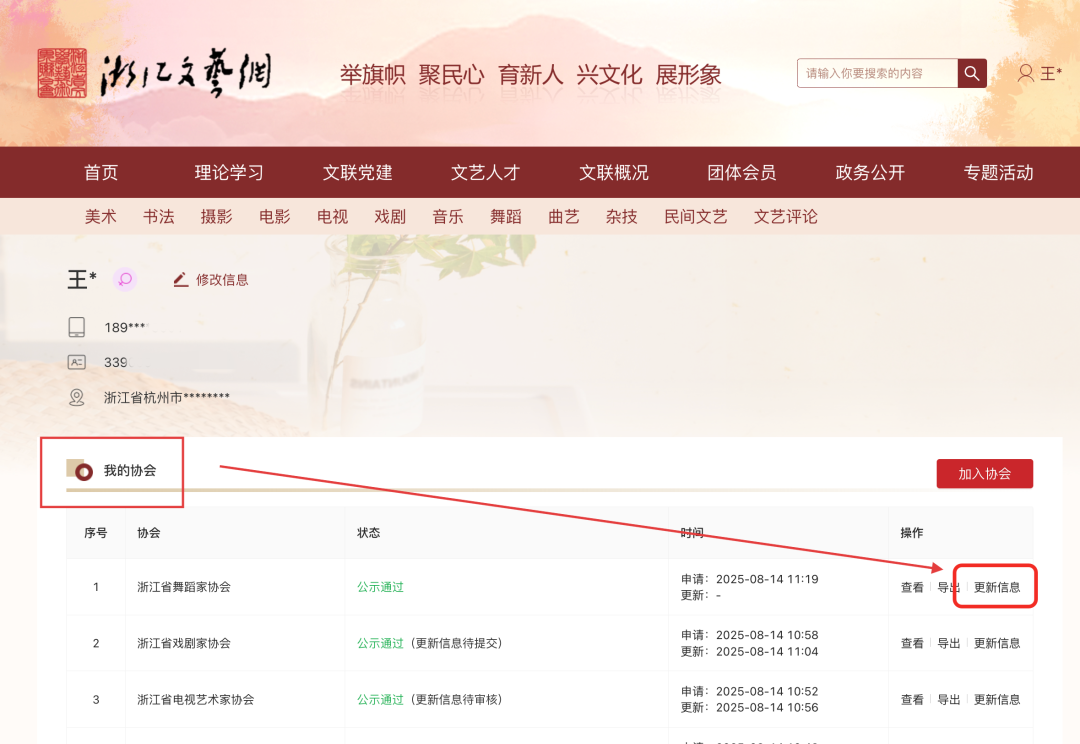Click the location pin icon beside 浙江省杭州市

[x=76, y=397]
